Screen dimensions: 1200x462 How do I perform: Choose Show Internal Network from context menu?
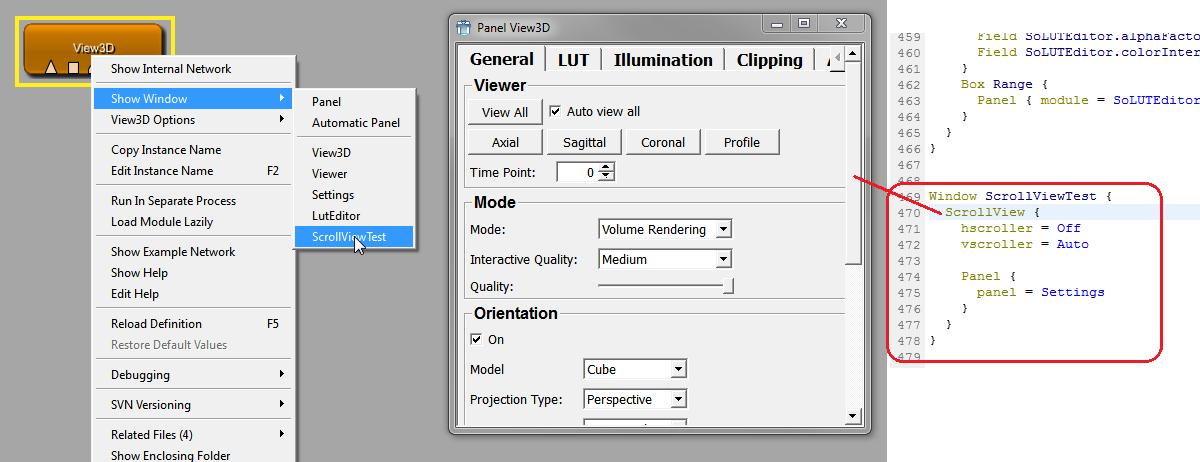tap(171, 69)
